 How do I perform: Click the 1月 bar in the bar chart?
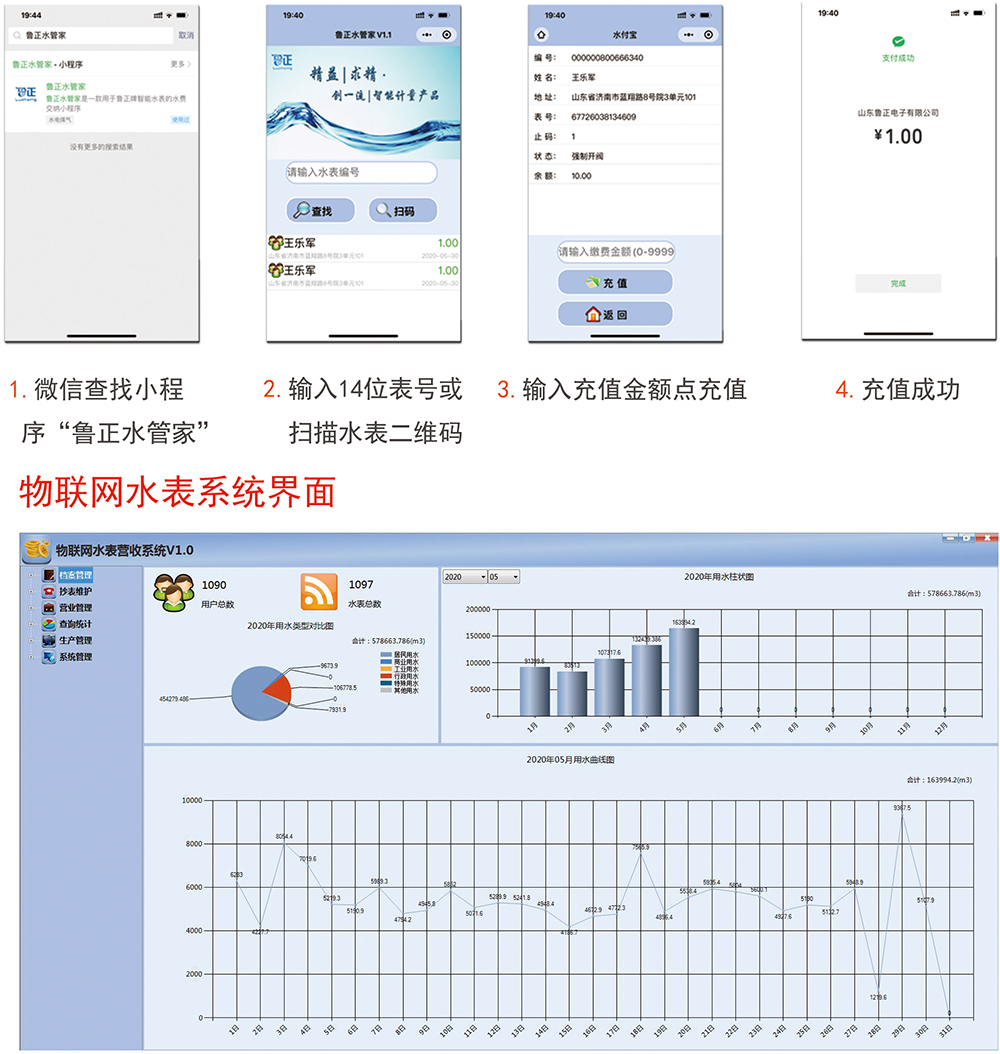point(534,692)
